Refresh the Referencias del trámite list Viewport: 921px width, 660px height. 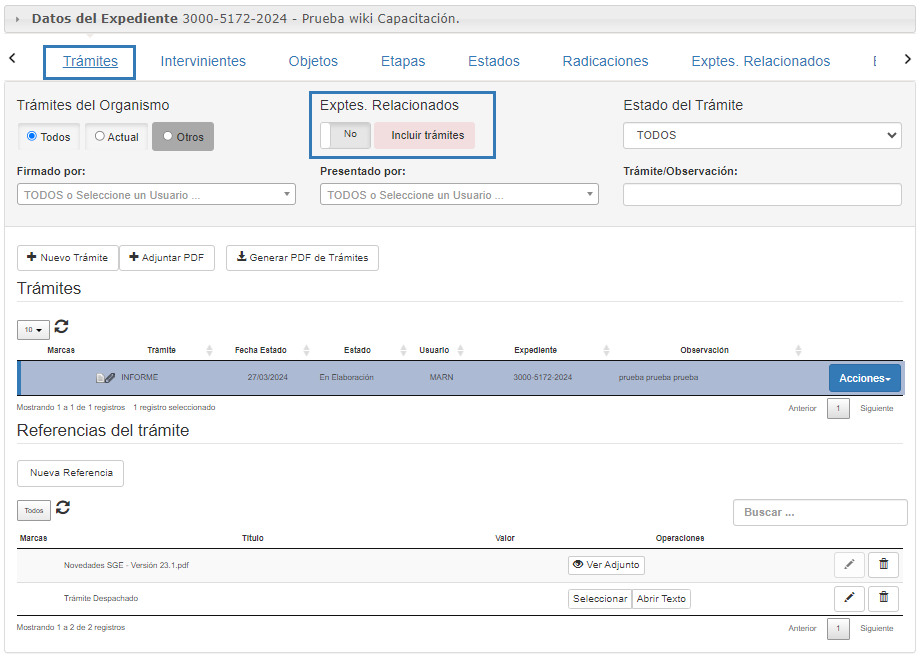63,508
